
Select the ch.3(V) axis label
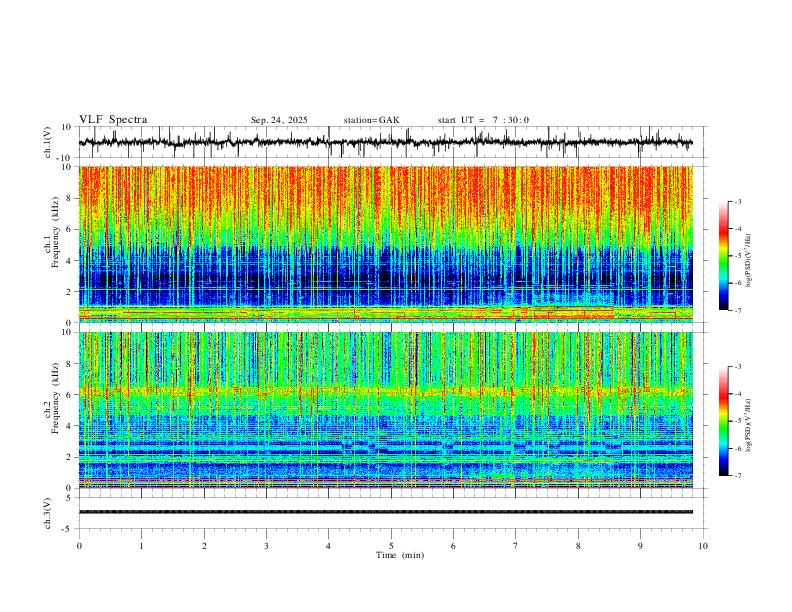coord(48,513)
